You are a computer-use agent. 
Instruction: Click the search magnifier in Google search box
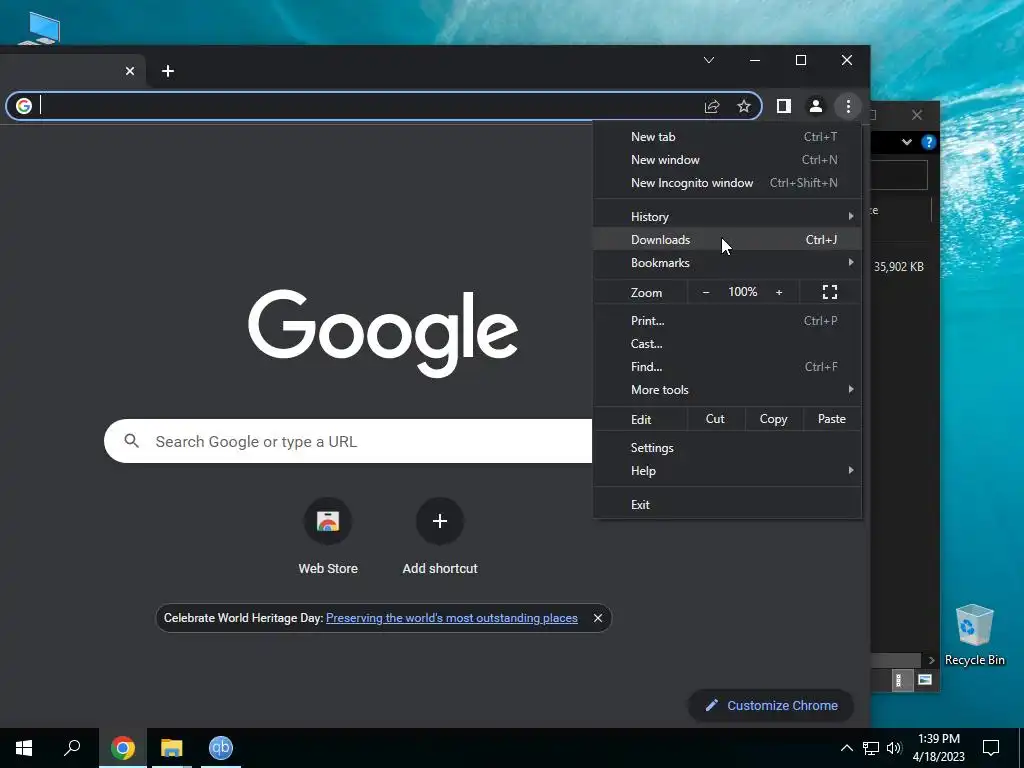(131, 441)
